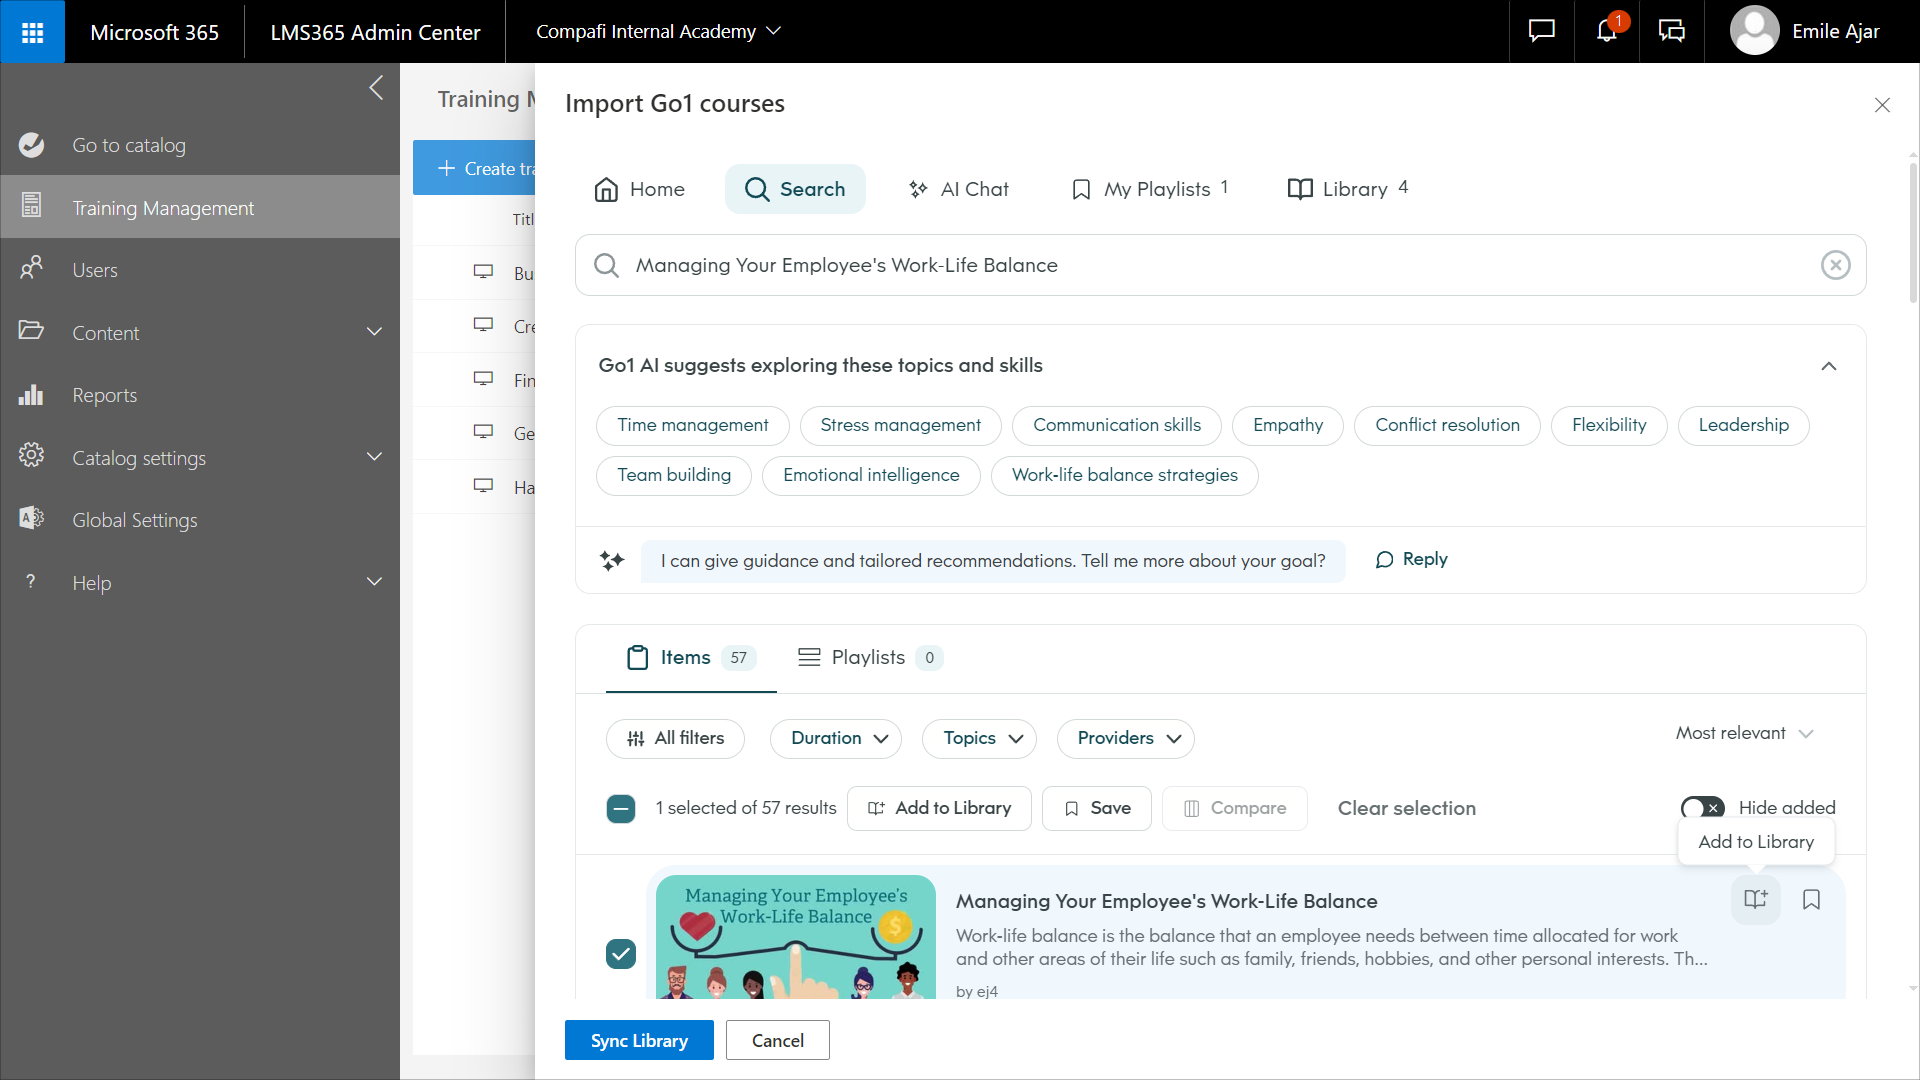The width and height of the screenshot is (1920, 1080).
Task: Open Users from the sidebar
Action: pyautogui.click(x=96, y=269)
